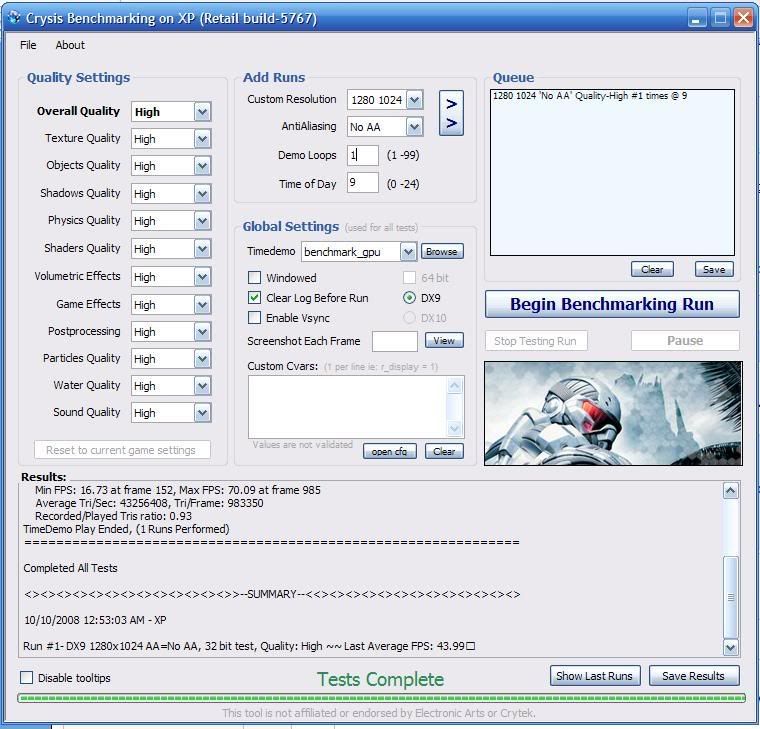
Task: Click the Min FPS results line
Action: [177, 490]
